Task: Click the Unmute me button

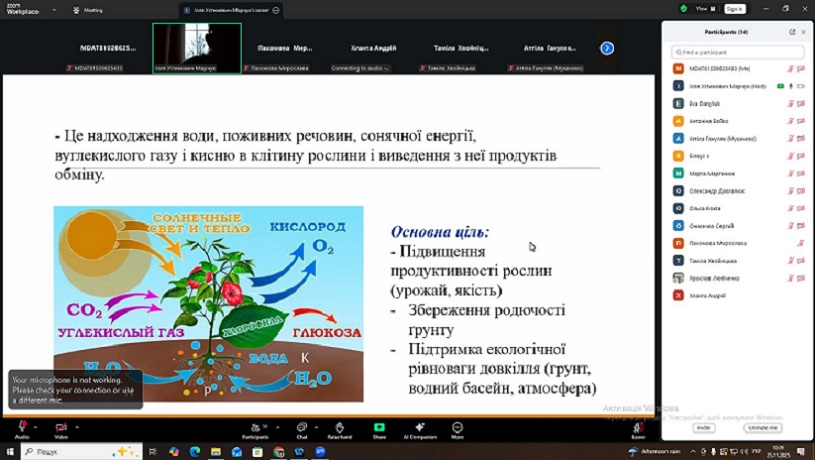Action: [x=763, y=427]
